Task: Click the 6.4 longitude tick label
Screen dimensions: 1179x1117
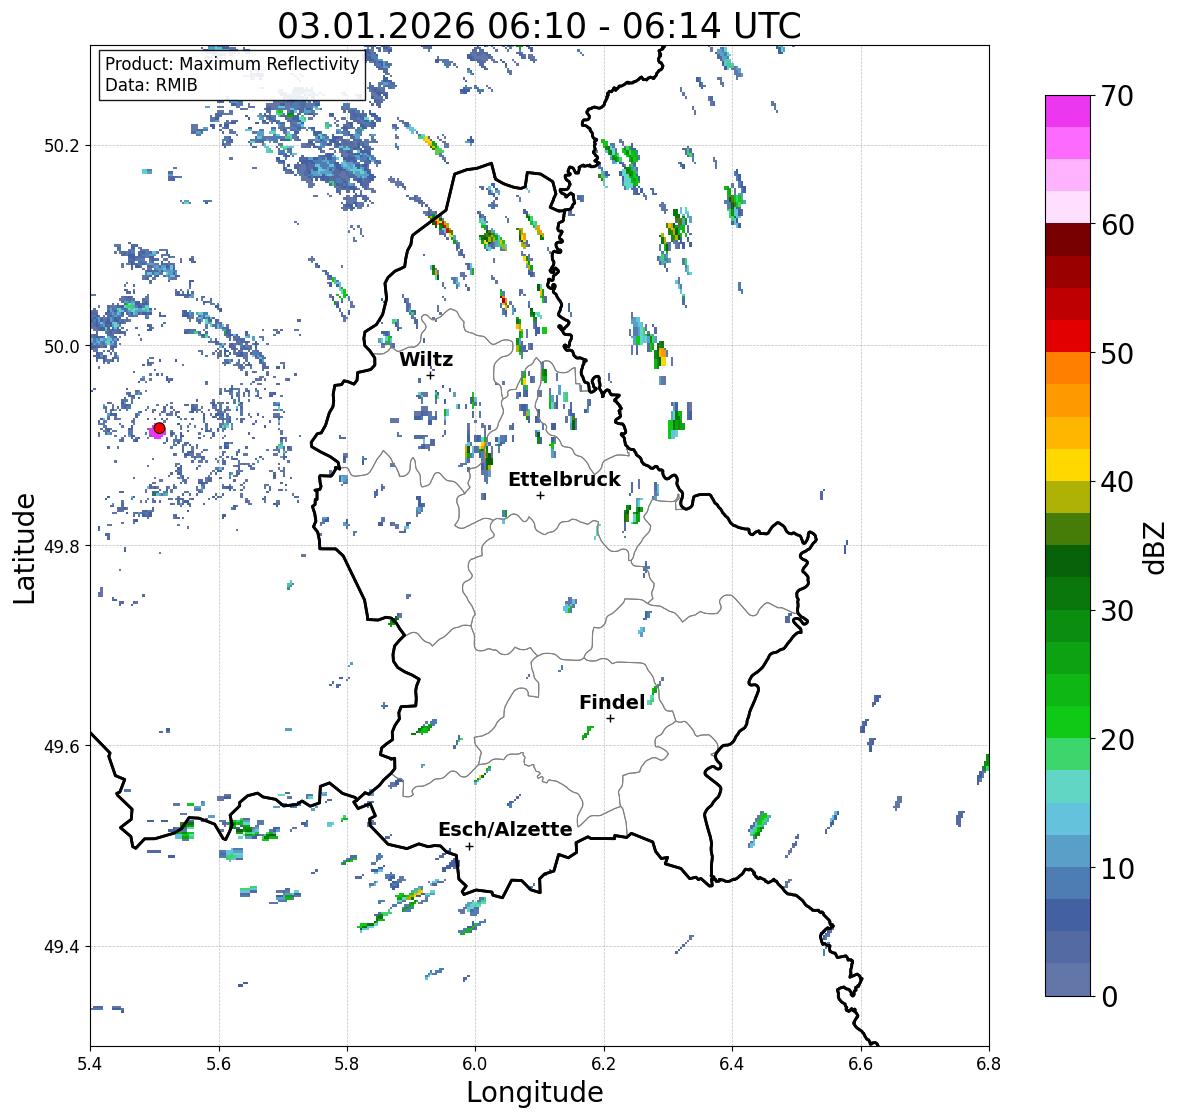Action: pos(732,1064)
